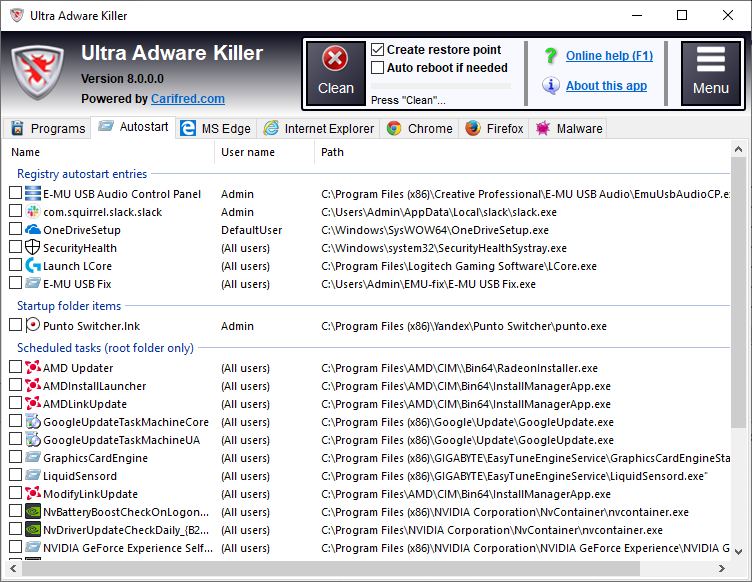This screenshot has width=752, height=582.
Task: Mark the Punto Switcher.lnk checkbox
Action: coord(15,325)
